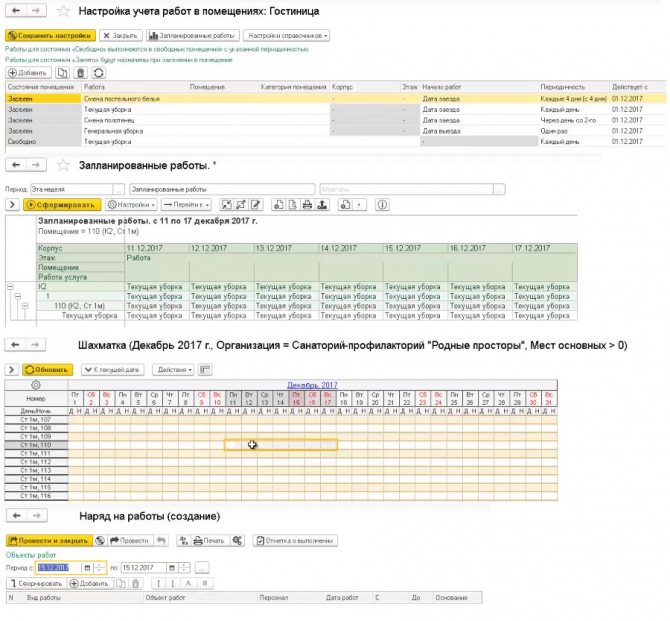
Task: Click the Периодичность column header
Action: (x=573, y=87)
